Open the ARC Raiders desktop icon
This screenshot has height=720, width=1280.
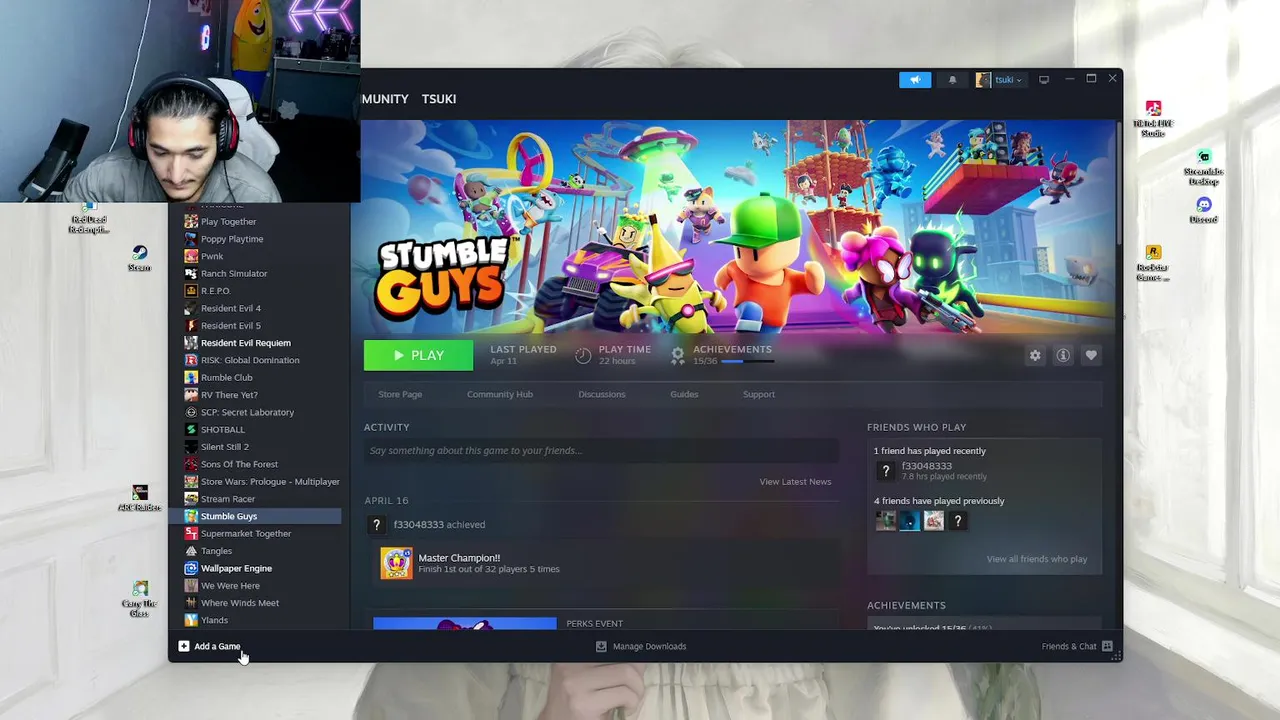tap(139, 498)
